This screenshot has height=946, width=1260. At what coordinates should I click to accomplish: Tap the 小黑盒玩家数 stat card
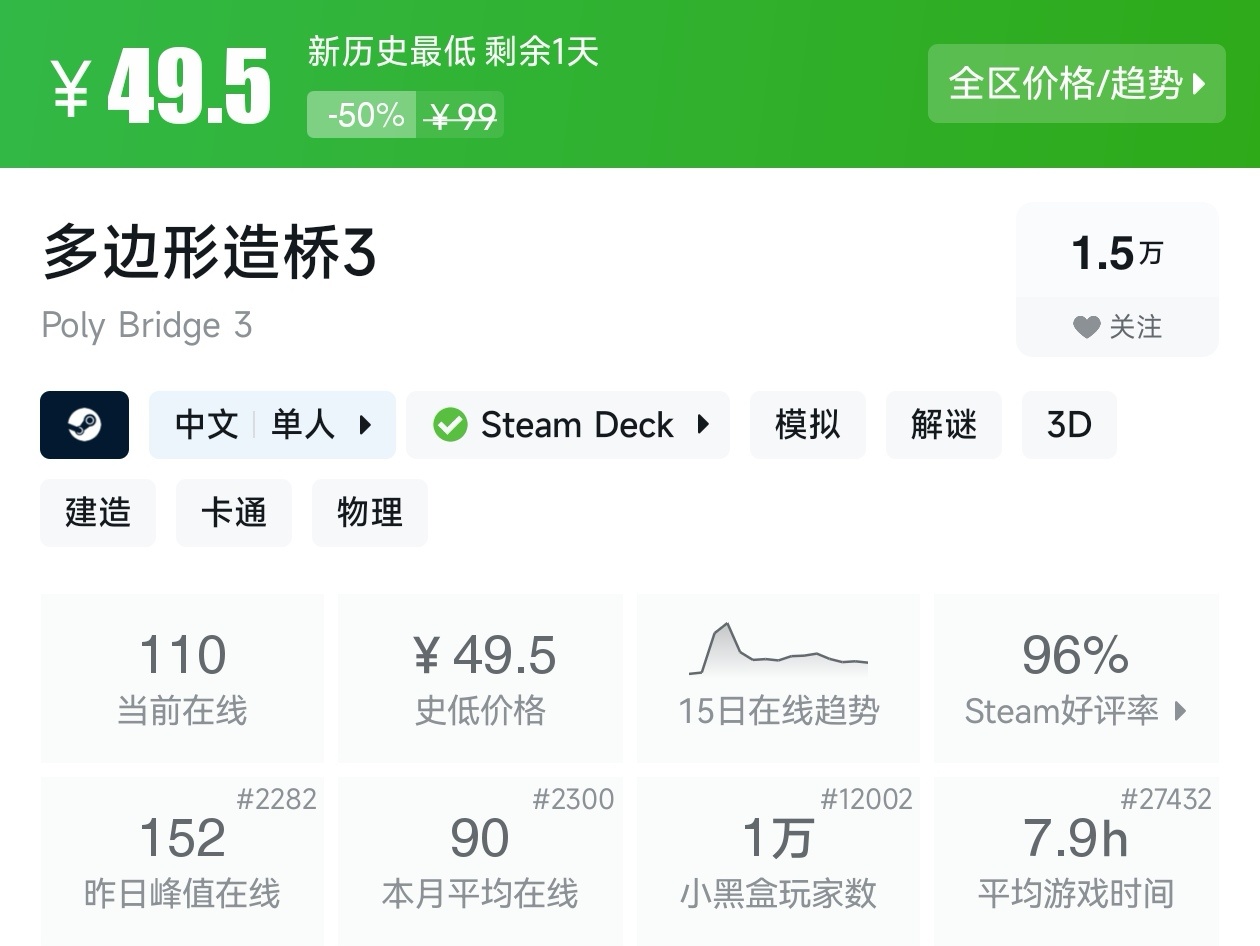point(778,860)
